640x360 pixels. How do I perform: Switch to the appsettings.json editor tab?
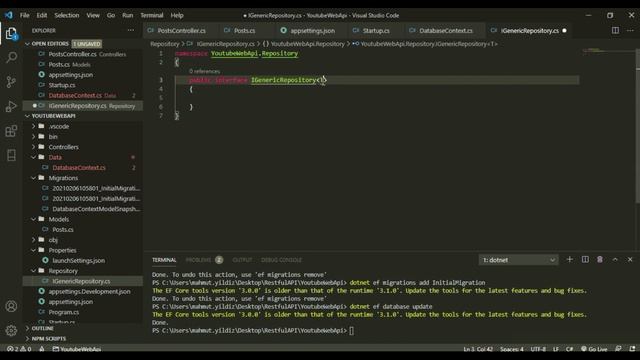(x=312, y=31)
